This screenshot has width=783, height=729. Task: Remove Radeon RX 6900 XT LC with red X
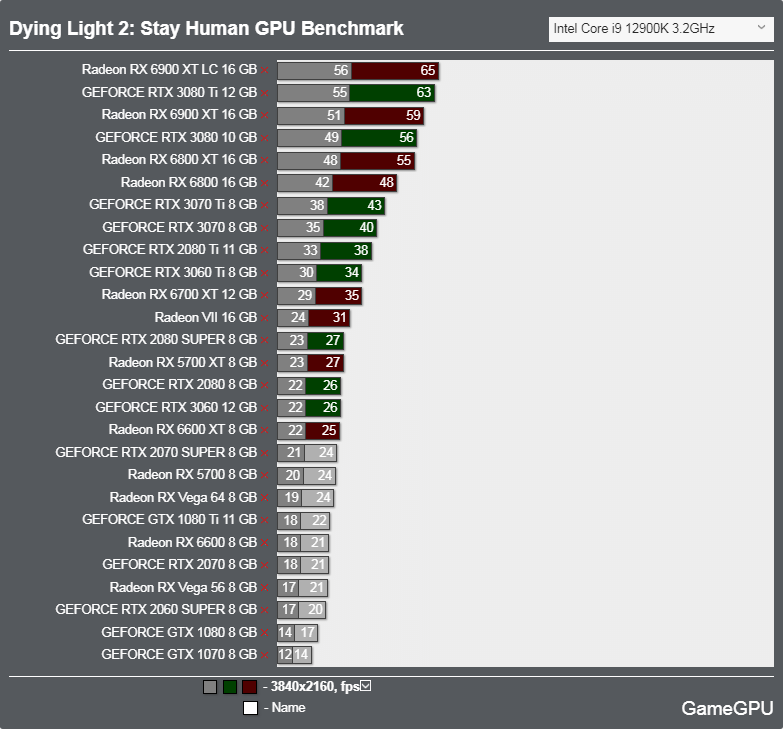point(265,70)
